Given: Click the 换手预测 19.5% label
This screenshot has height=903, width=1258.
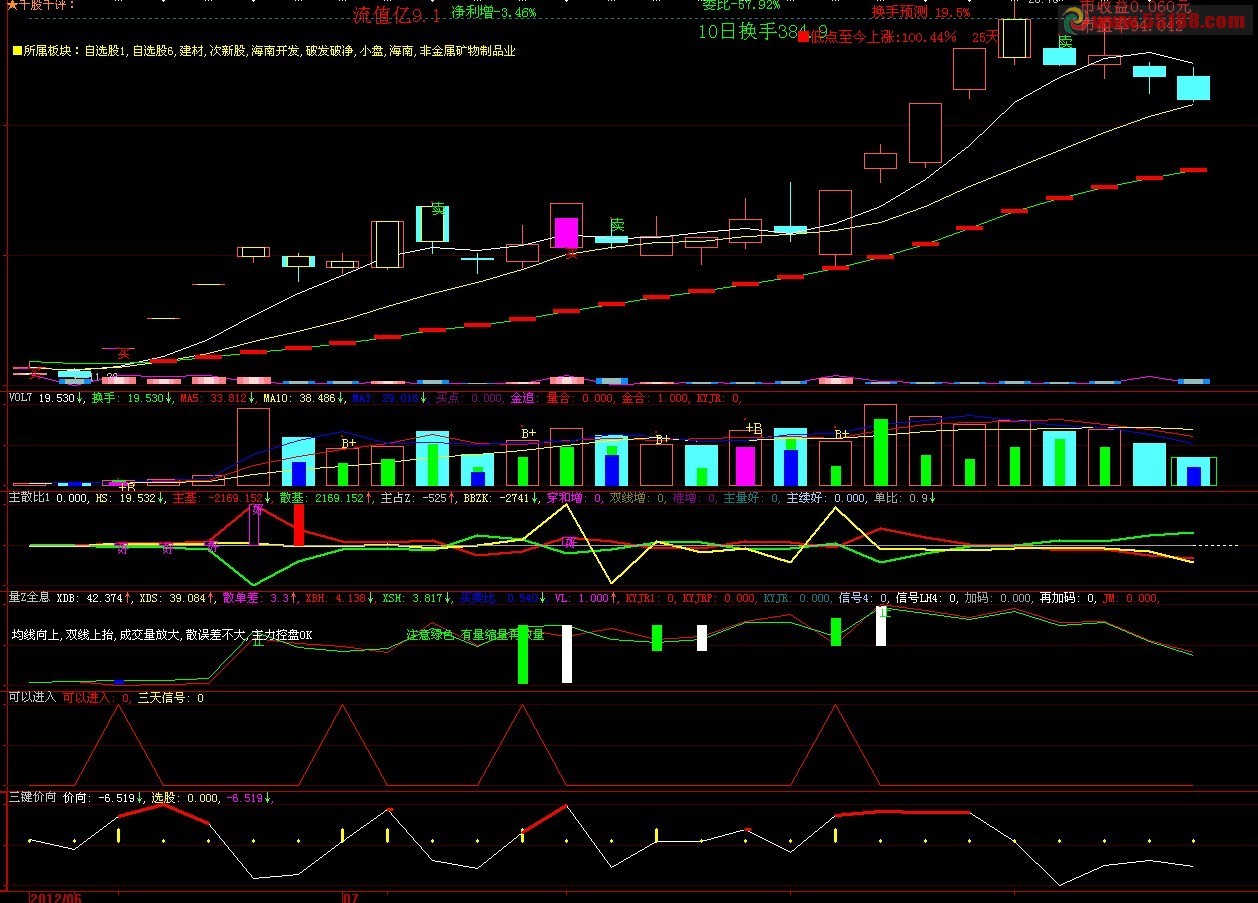Looking at the screenshot, I should click(920, 13).
